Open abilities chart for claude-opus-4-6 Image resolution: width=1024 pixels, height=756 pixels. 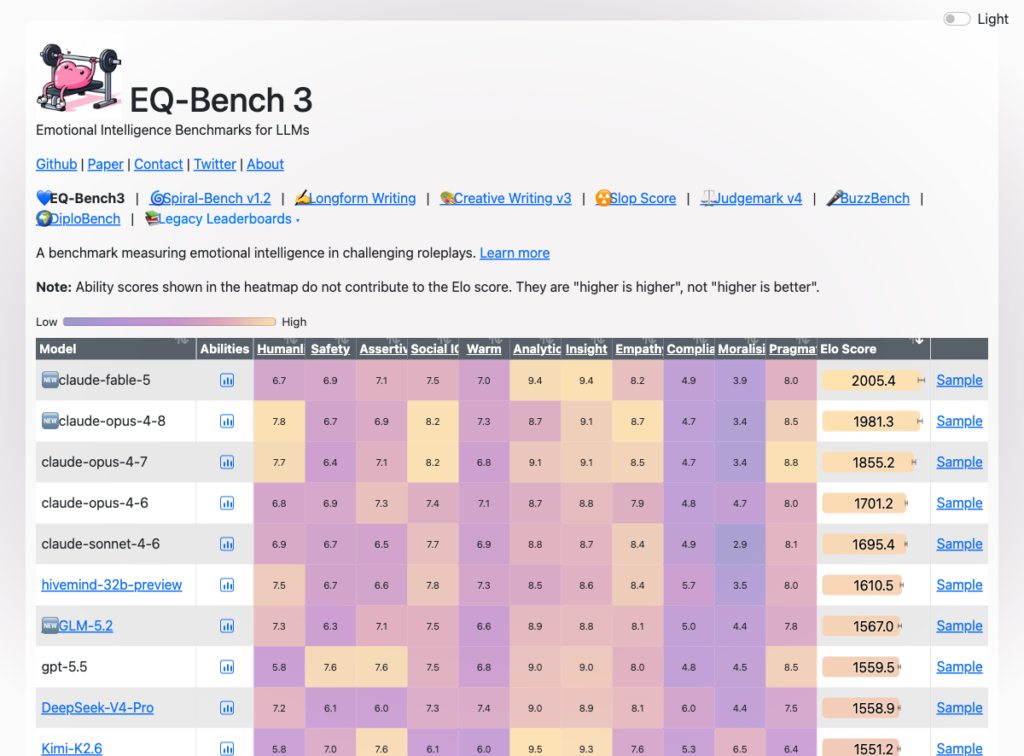[227, 503]
